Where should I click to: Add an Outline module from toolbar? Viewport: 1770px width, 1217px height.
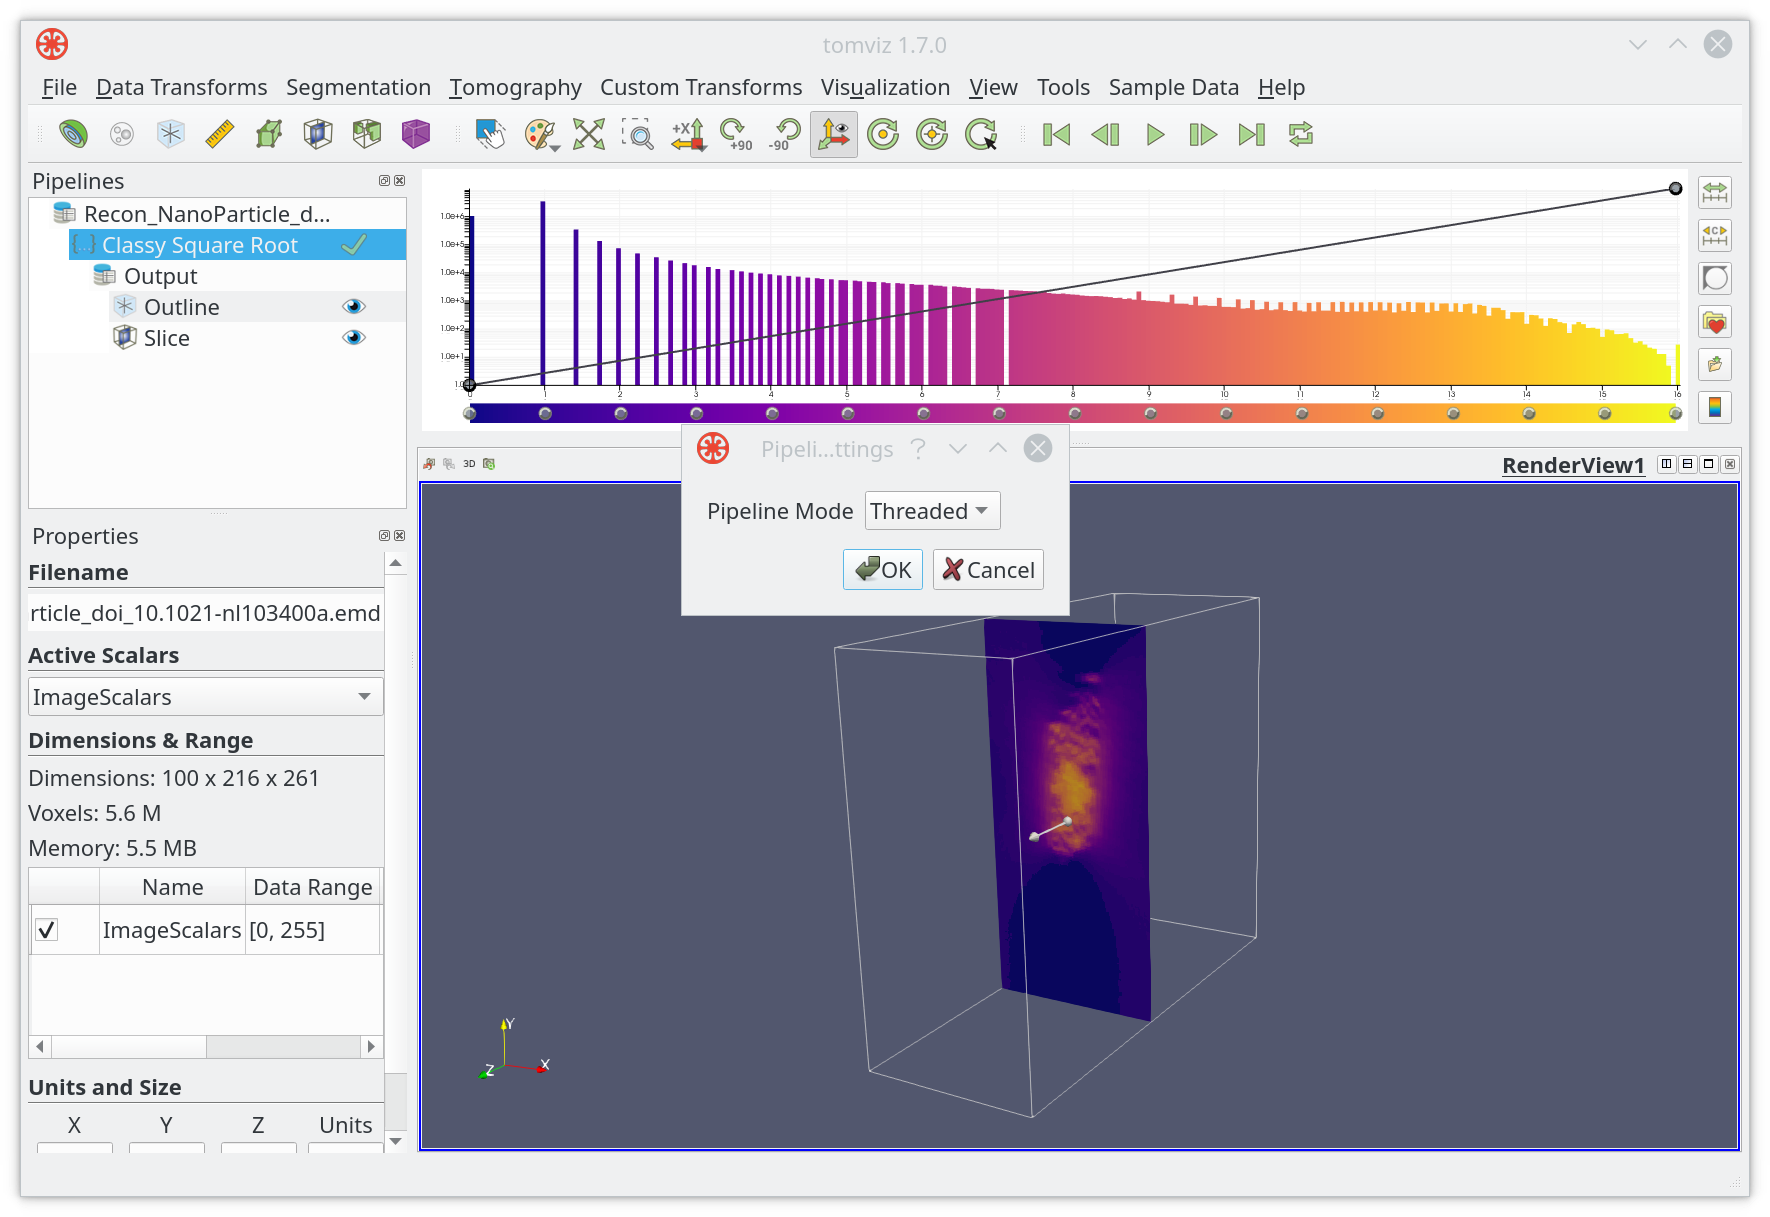point(171,134)
